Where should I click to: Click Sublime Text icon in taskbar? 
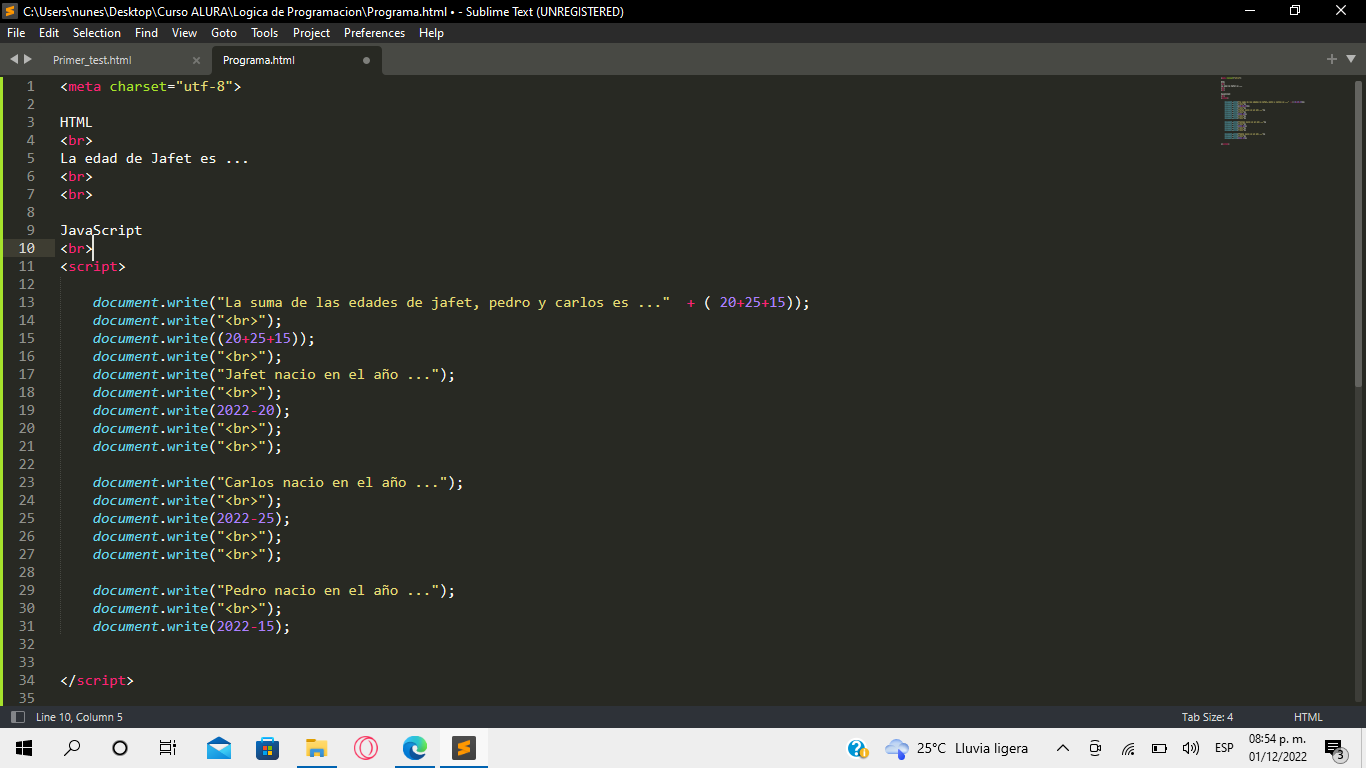pyautogui.click(x=463, y=748)
